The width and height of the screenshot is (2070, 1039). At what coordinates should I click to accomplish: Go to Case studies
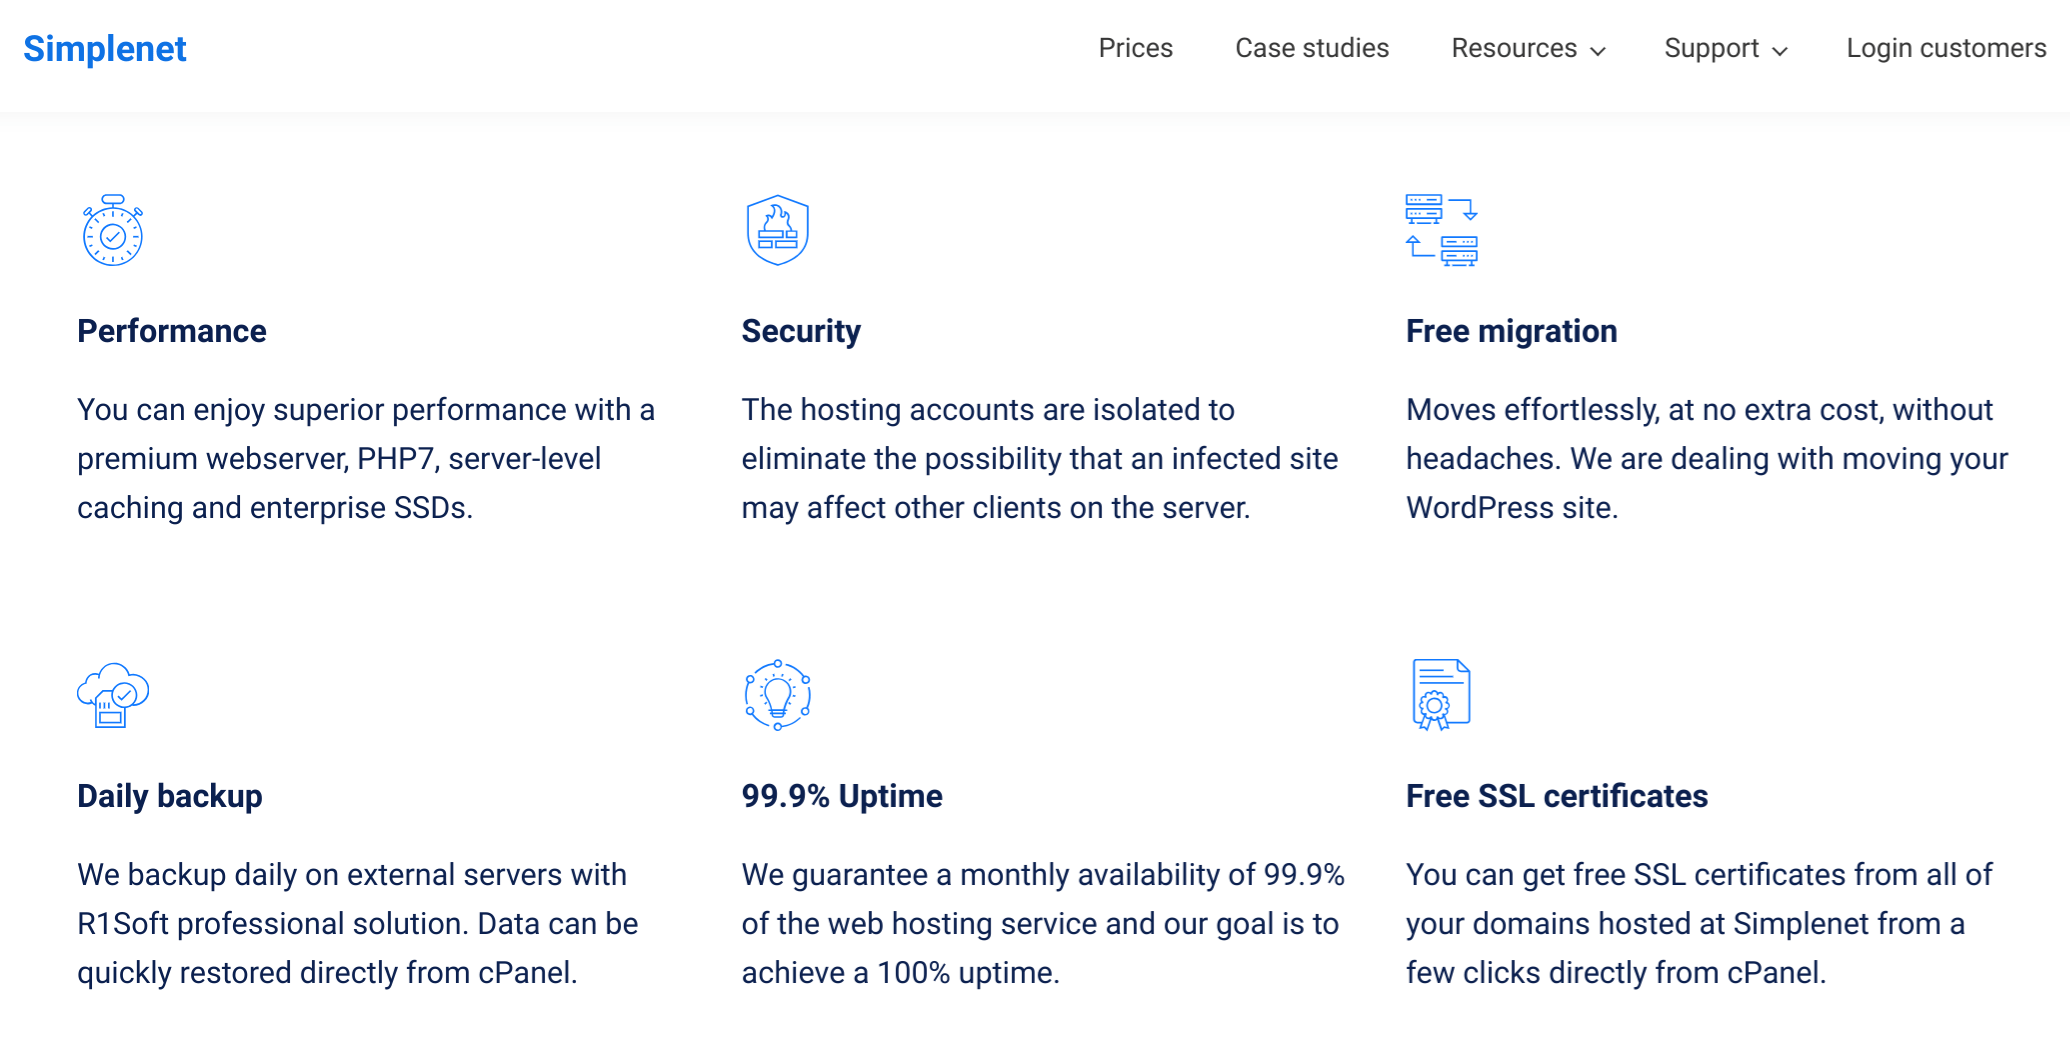click(x=1312, y=48)
